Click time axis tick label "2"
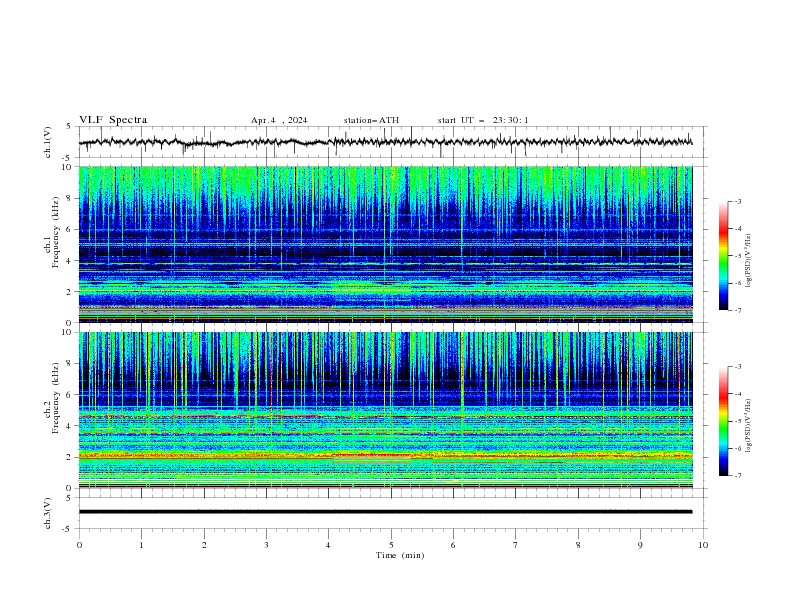The image size is (792, 612). pyautogui.click(x=204, y=545)
